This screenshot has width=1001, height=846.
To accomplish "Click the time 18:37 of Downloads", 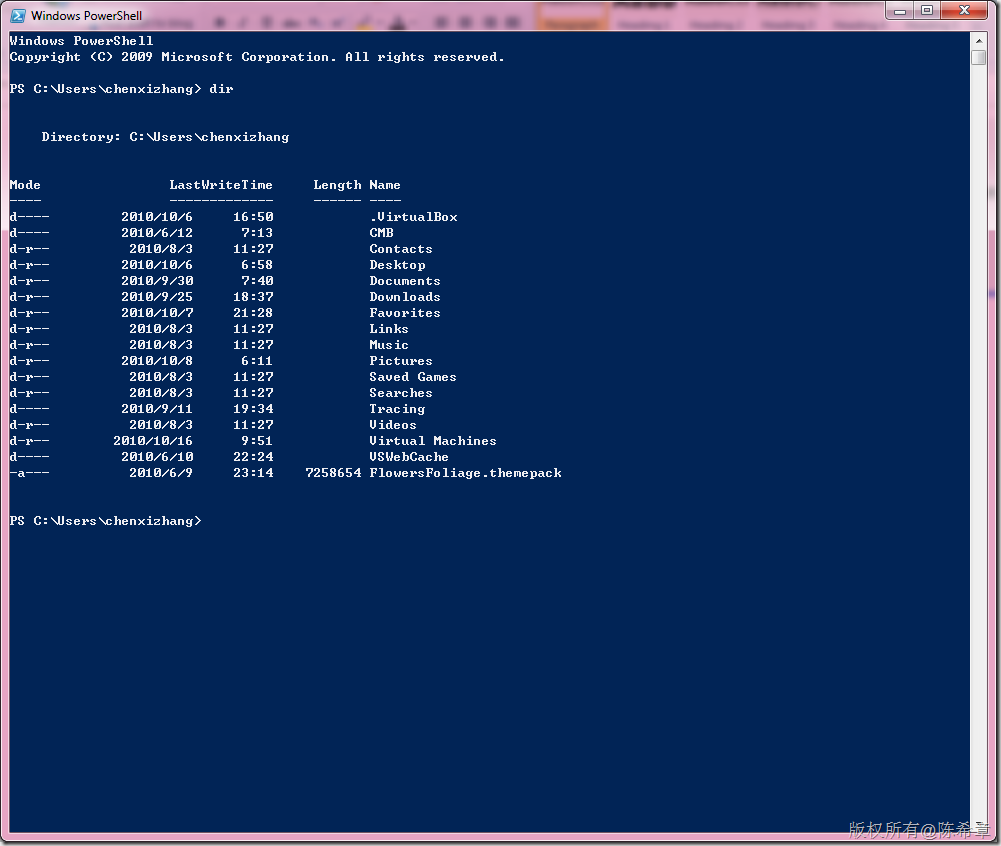I will click(x=253, y=297).
